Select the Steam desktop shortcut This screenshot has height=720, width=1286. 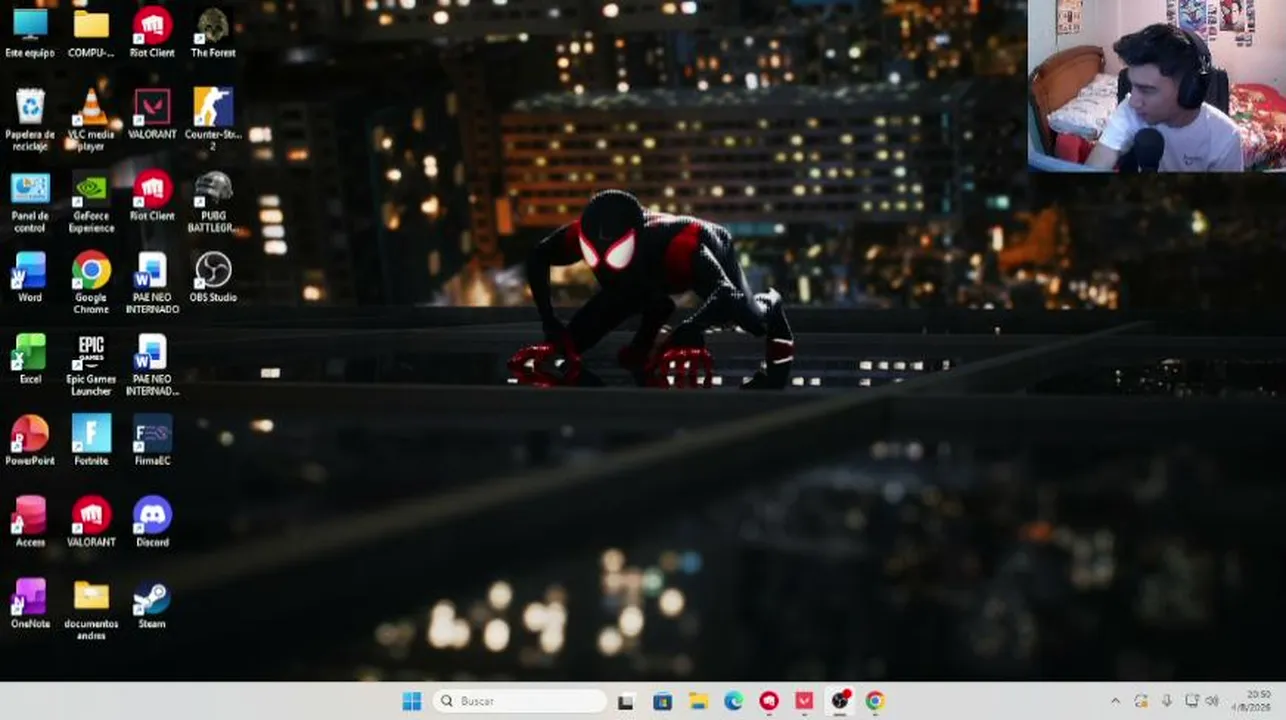(152, 604)
